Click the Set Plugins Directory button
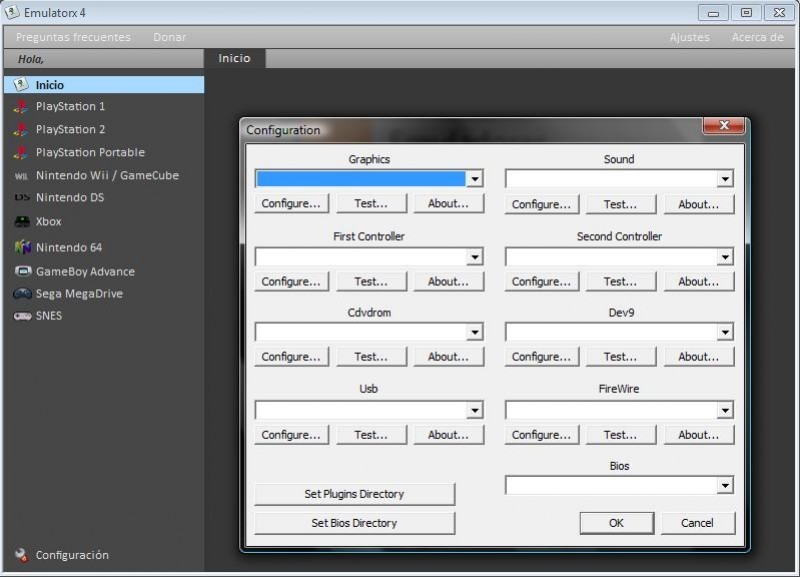800x577 pixels. click(354, 494)
